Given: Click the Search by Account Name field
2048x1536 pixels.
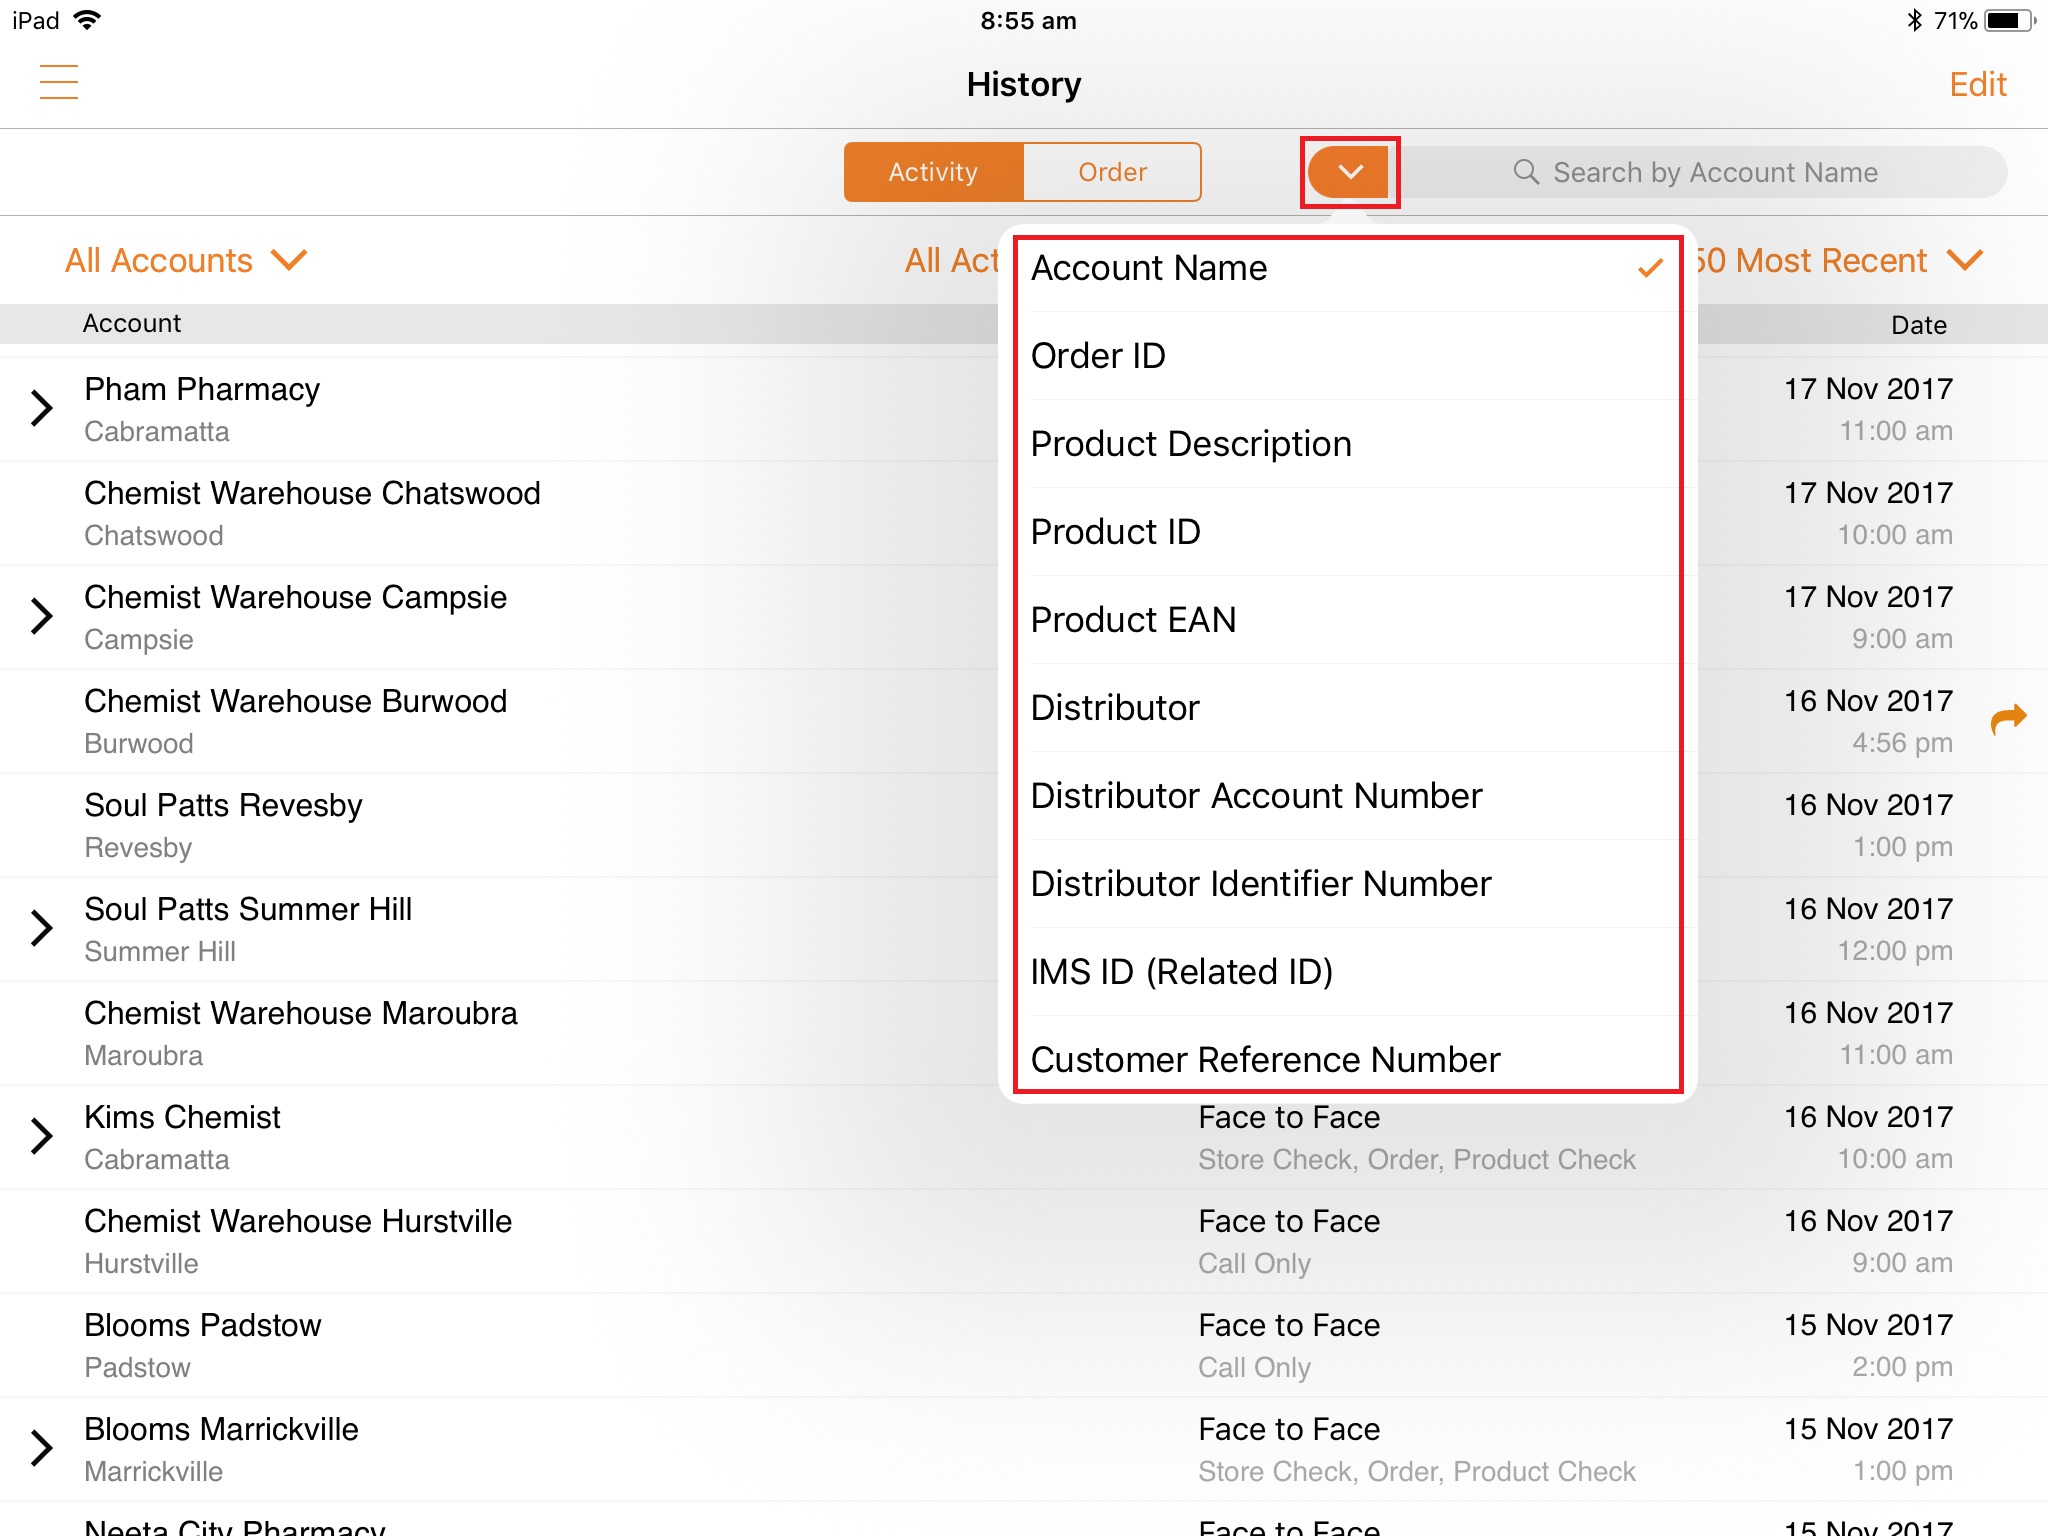Looking at the screenshot, I should click(1714, 172).
